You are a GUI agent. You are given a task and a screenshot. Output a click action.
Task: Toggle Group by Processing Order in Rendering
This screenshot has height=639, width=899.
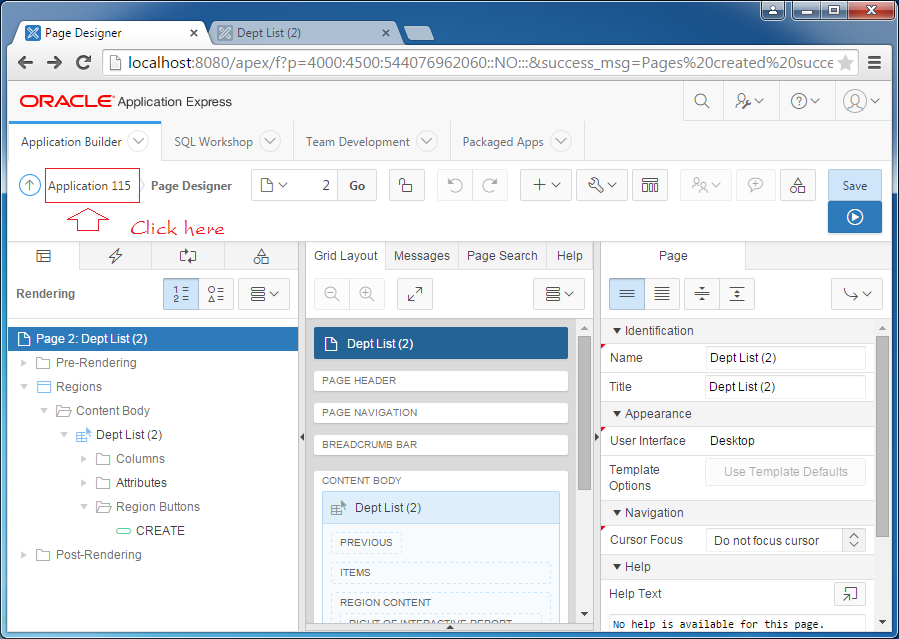click(x=181, y=294)
